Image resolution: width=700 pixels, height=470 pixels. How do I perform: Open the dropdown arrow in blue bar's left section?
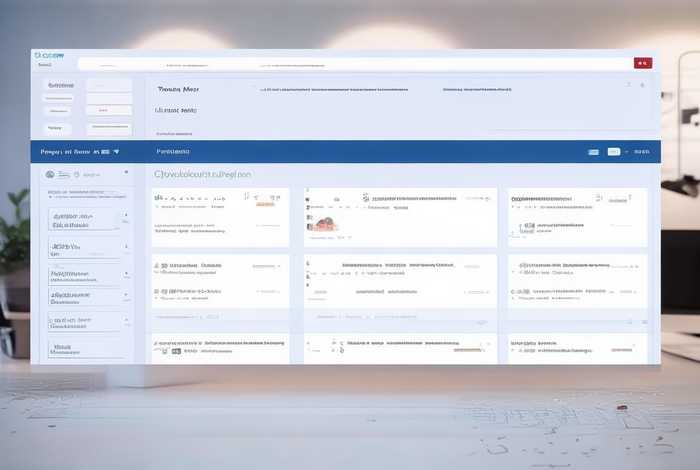tap(117, 152)
